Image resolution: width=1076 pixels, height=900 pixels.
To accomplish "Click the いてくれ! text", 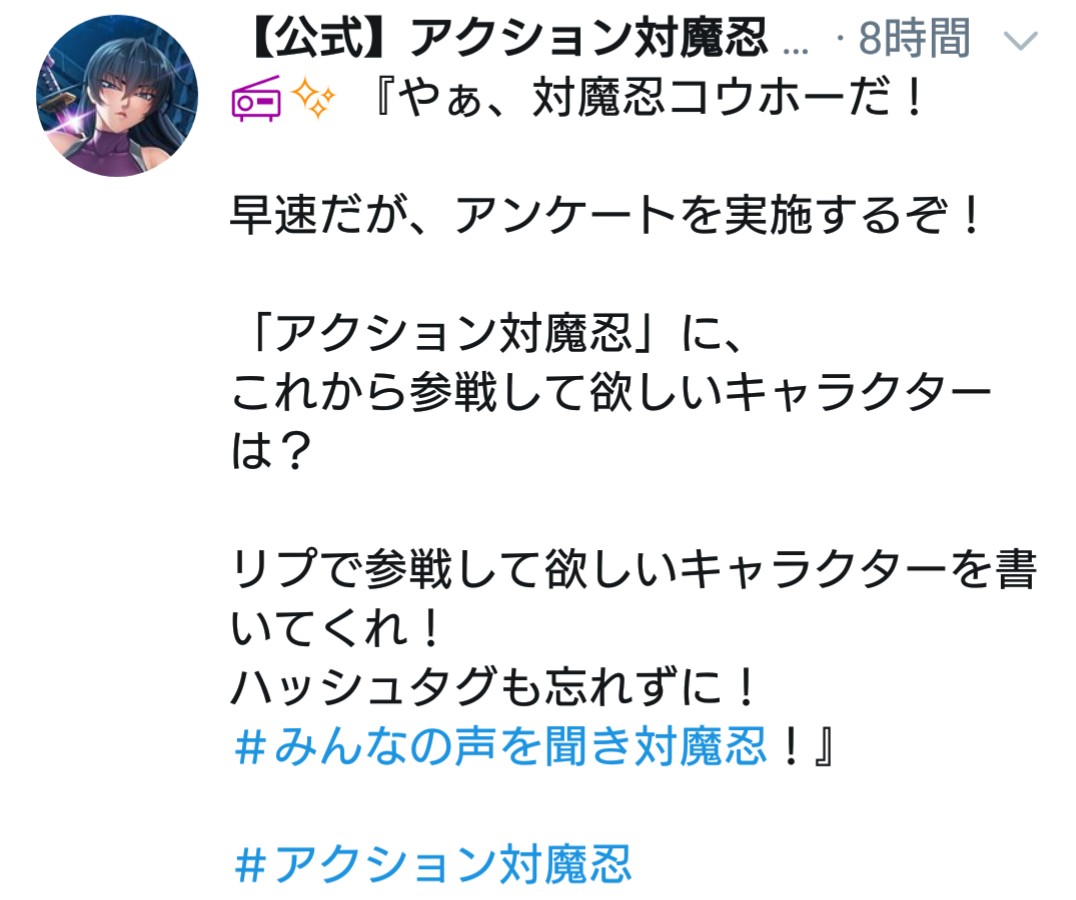I will pyautogui.click(x=335, y=628).
